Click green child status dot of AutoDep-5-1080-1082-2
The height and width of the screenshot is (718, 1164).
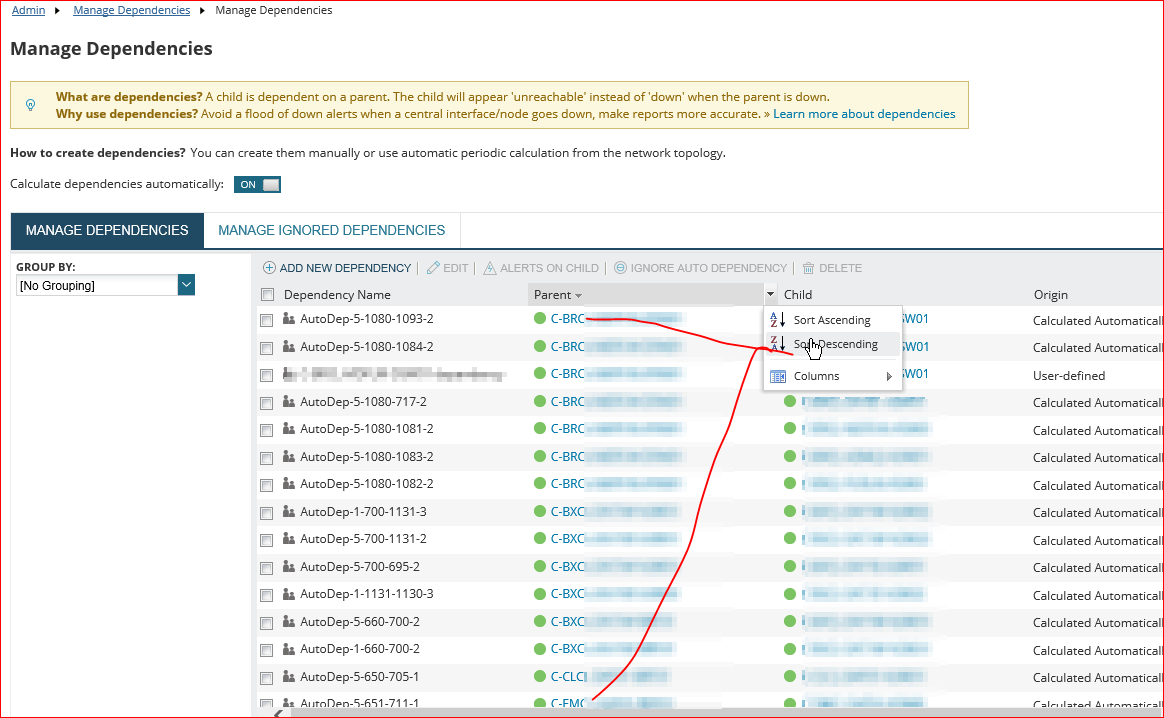click(x=790, y=483)
